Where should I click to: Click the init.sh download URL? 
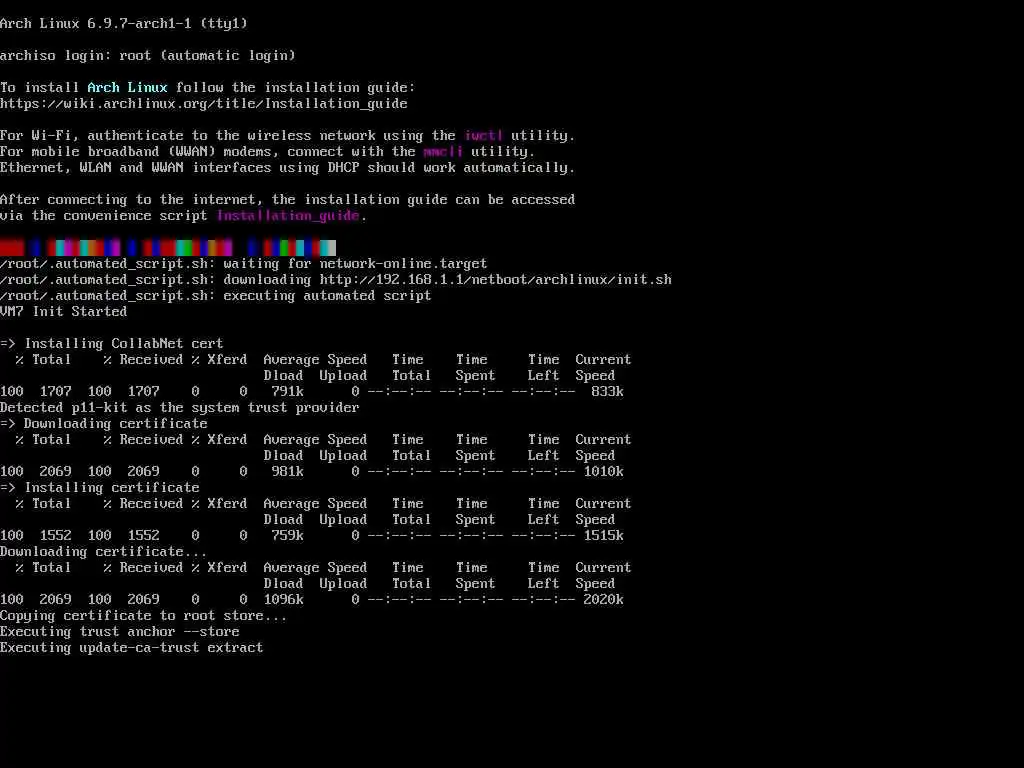(x=495, y=280)
